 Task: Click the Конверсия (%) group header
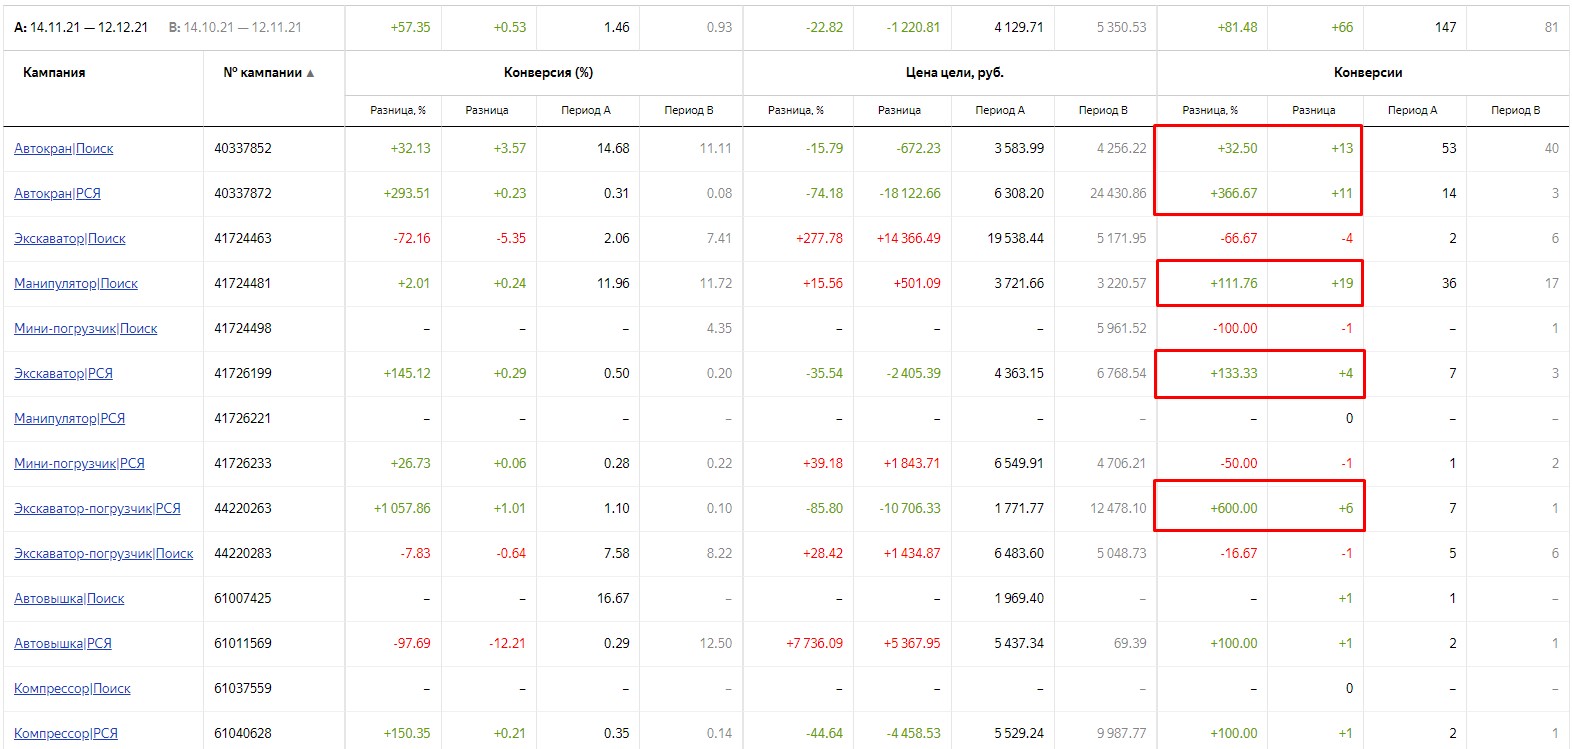tap(548, 72)
